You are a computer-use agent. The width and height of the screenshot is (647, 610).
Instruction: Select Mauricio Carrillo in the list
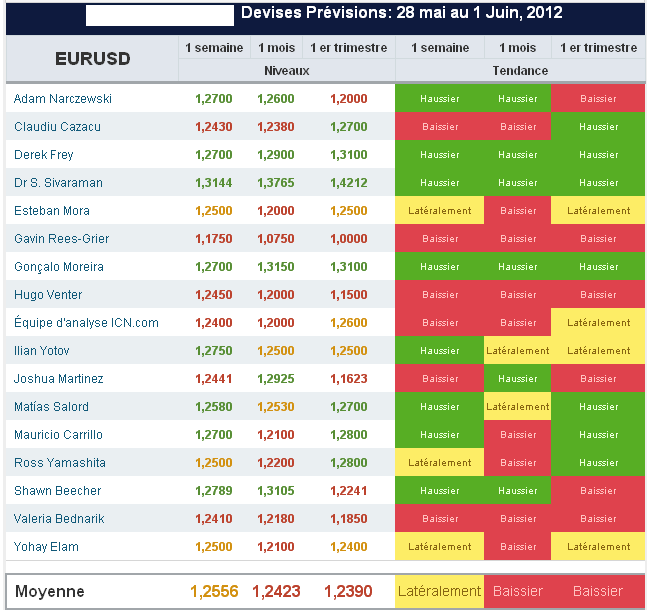(58, 435)
